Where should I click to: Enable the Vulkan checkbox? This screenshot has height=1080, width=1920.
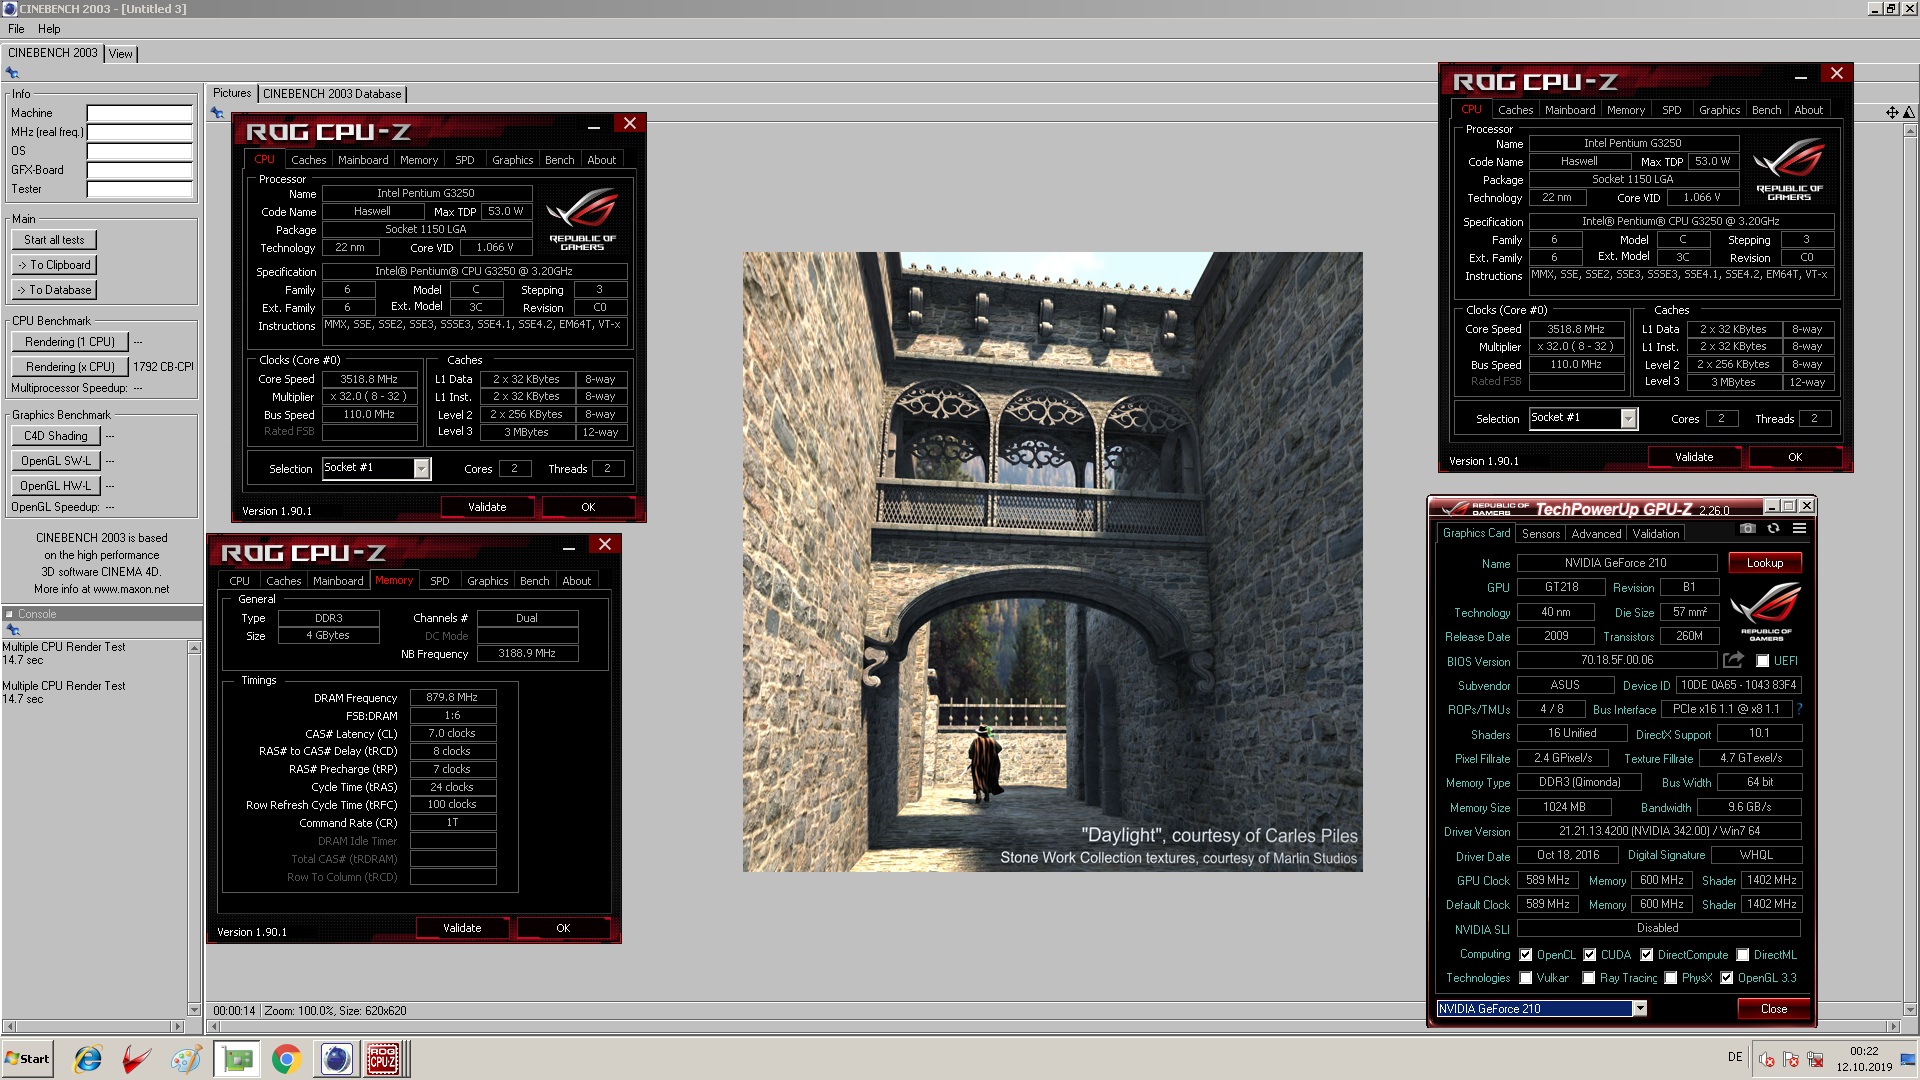pos(1525,978)
